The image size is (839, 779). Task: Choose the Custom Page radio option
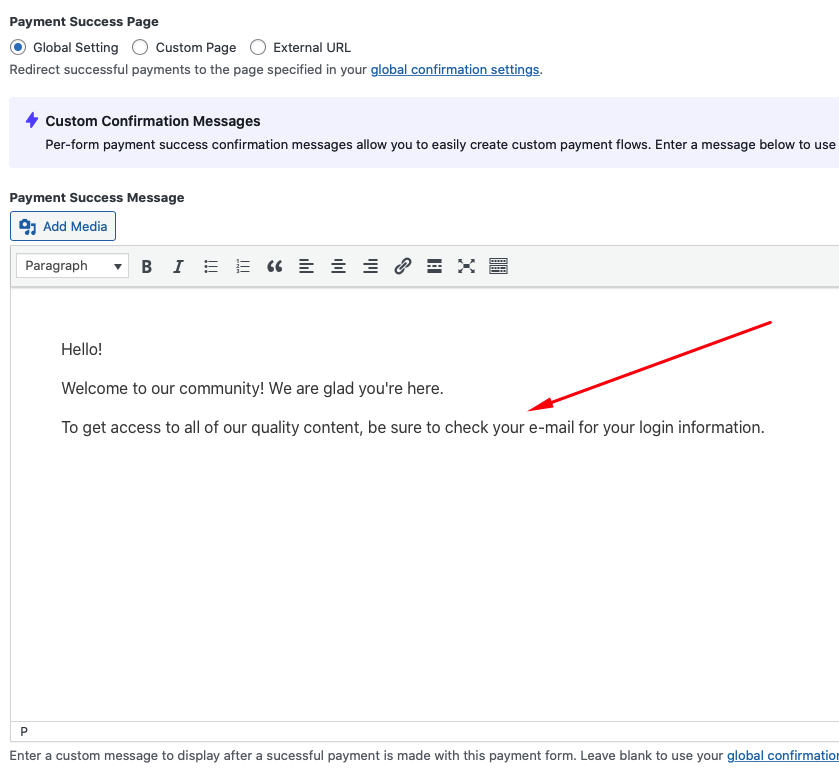coord(140,47)
